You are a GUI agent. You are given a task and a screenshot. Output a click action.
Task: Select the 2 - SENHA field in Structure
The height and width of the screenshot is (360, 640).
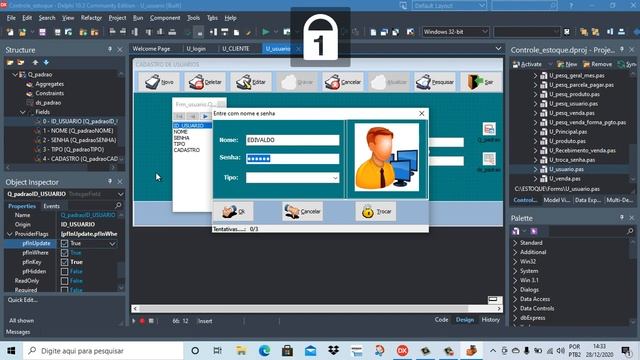point(79,140)
